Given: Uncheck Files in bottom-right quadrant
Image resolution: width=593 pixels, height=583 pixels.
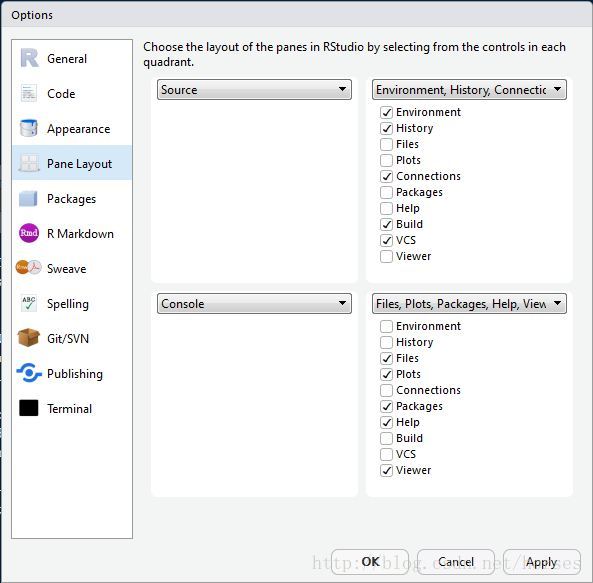Looking at the screenshot, I should [x=386, y=358].
